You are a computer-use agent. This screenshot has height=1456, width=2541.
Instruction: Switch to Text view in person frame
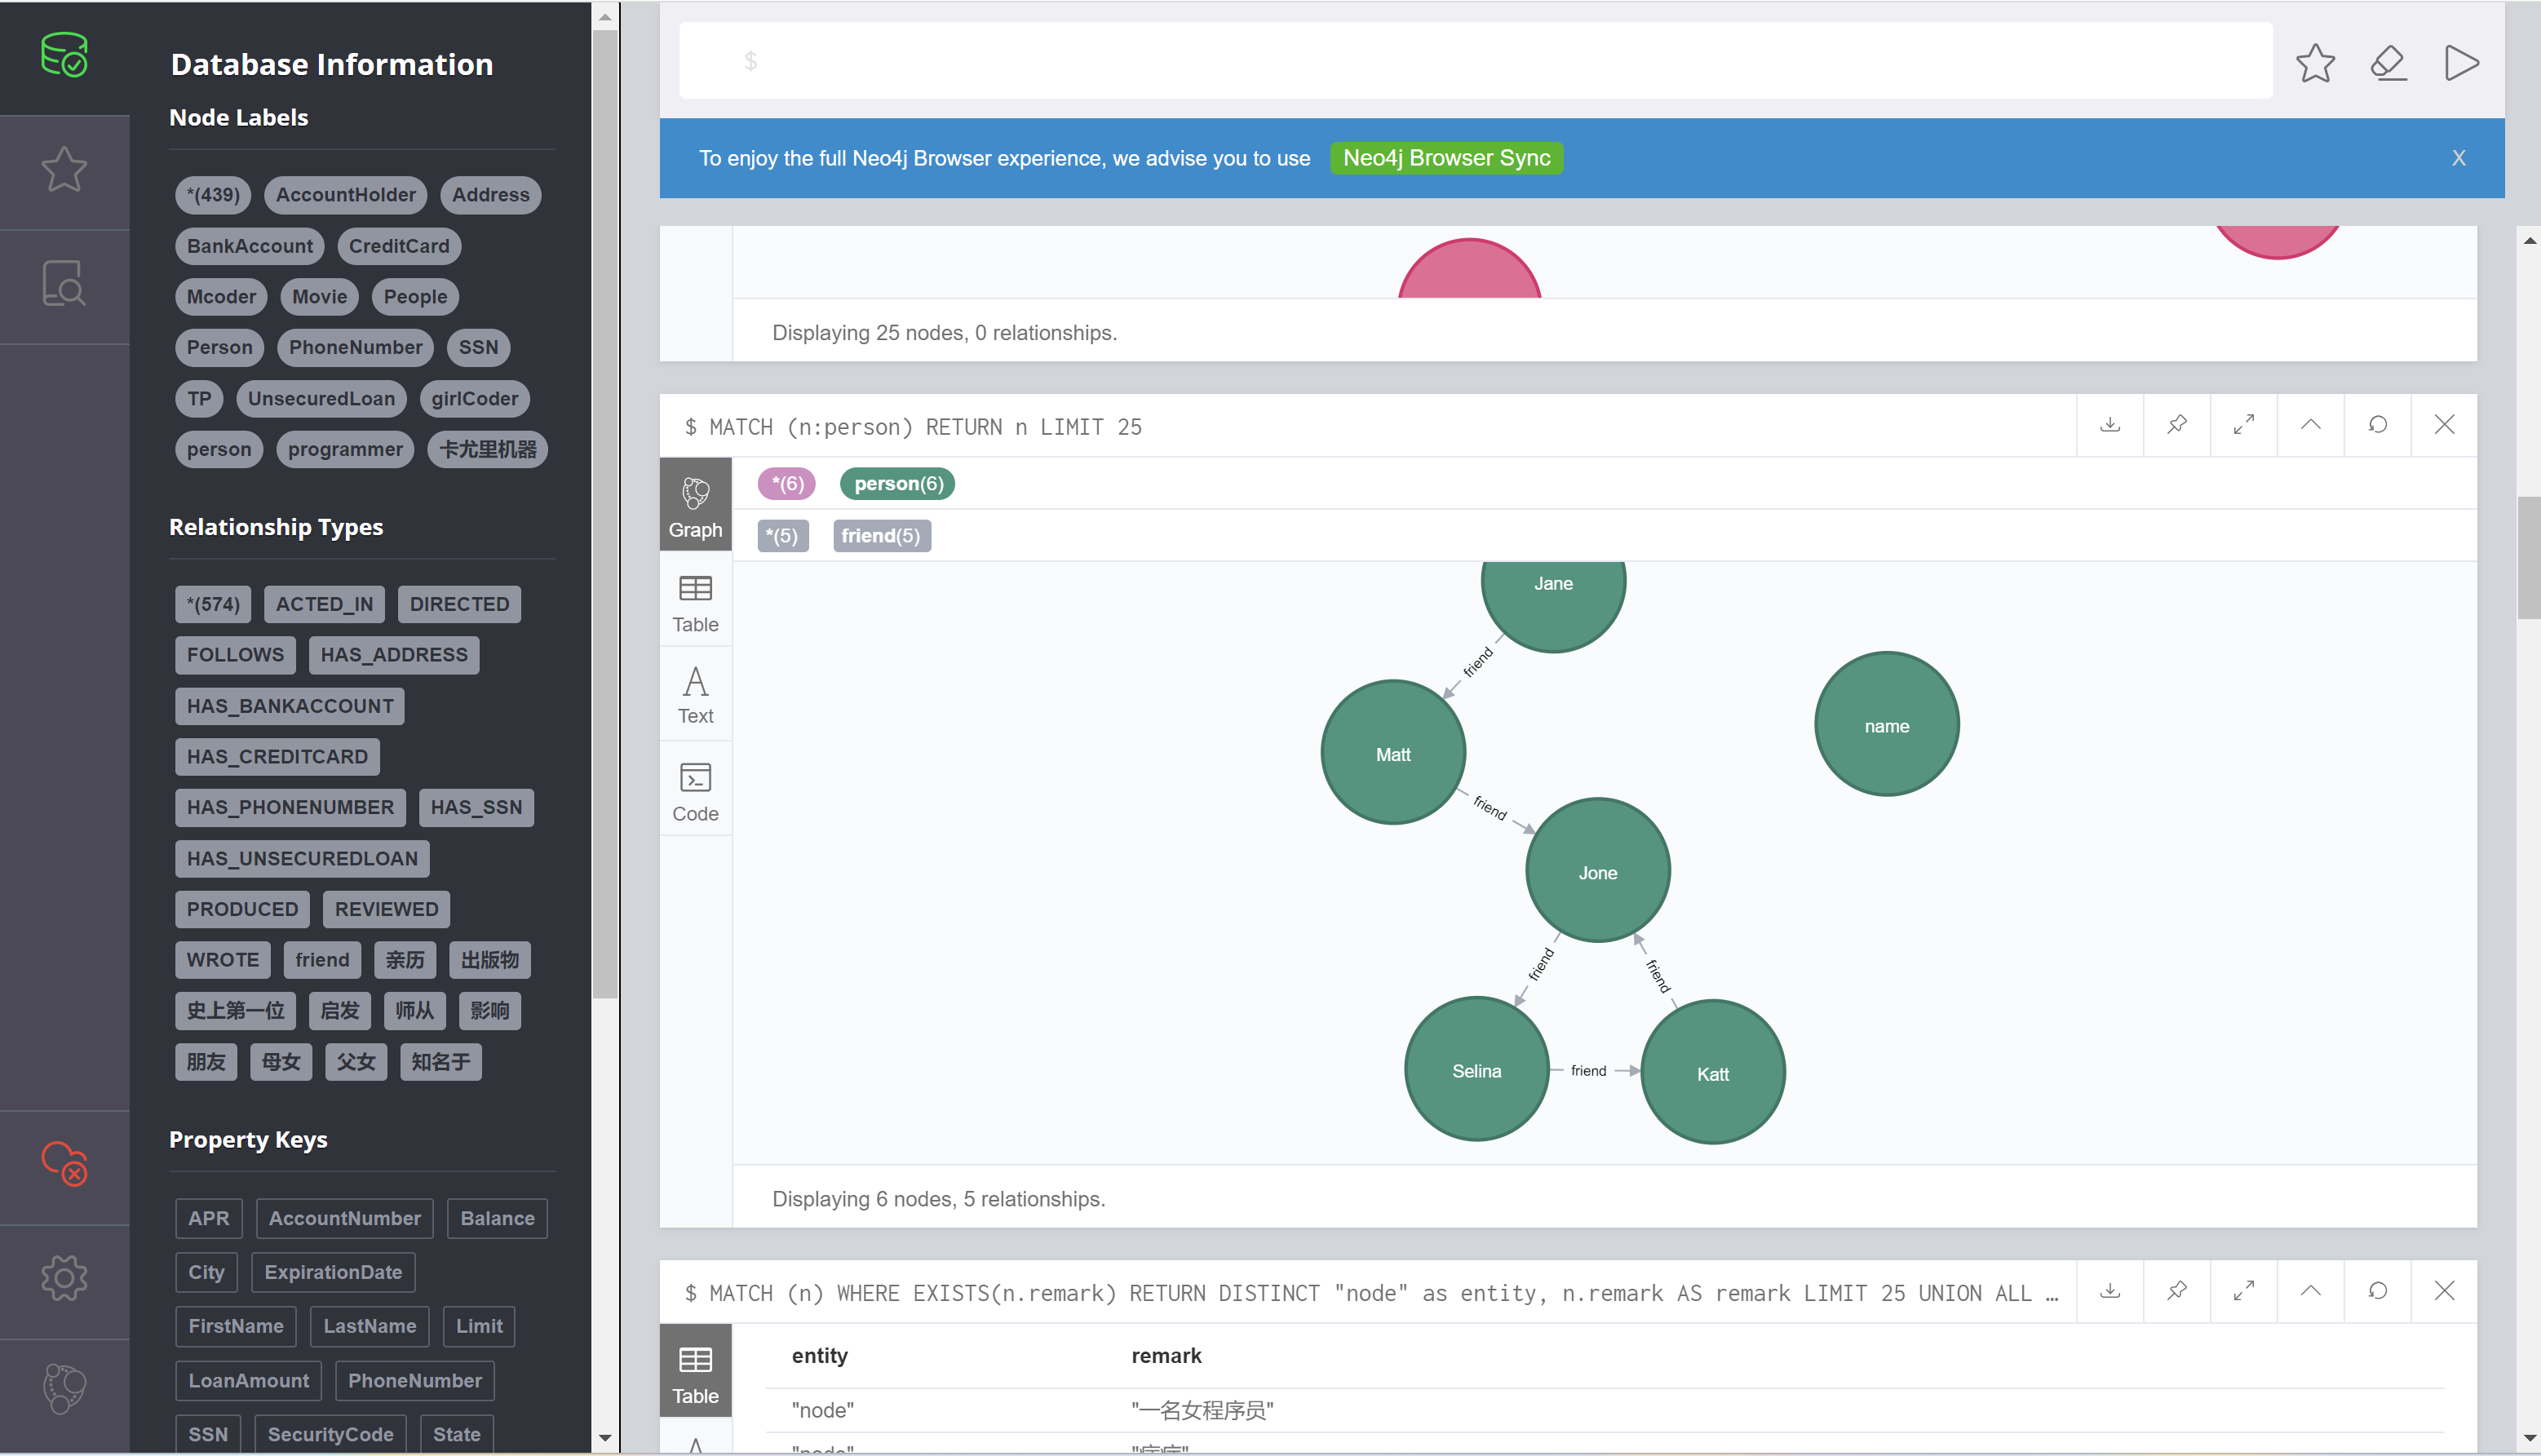tap(695, 695)
